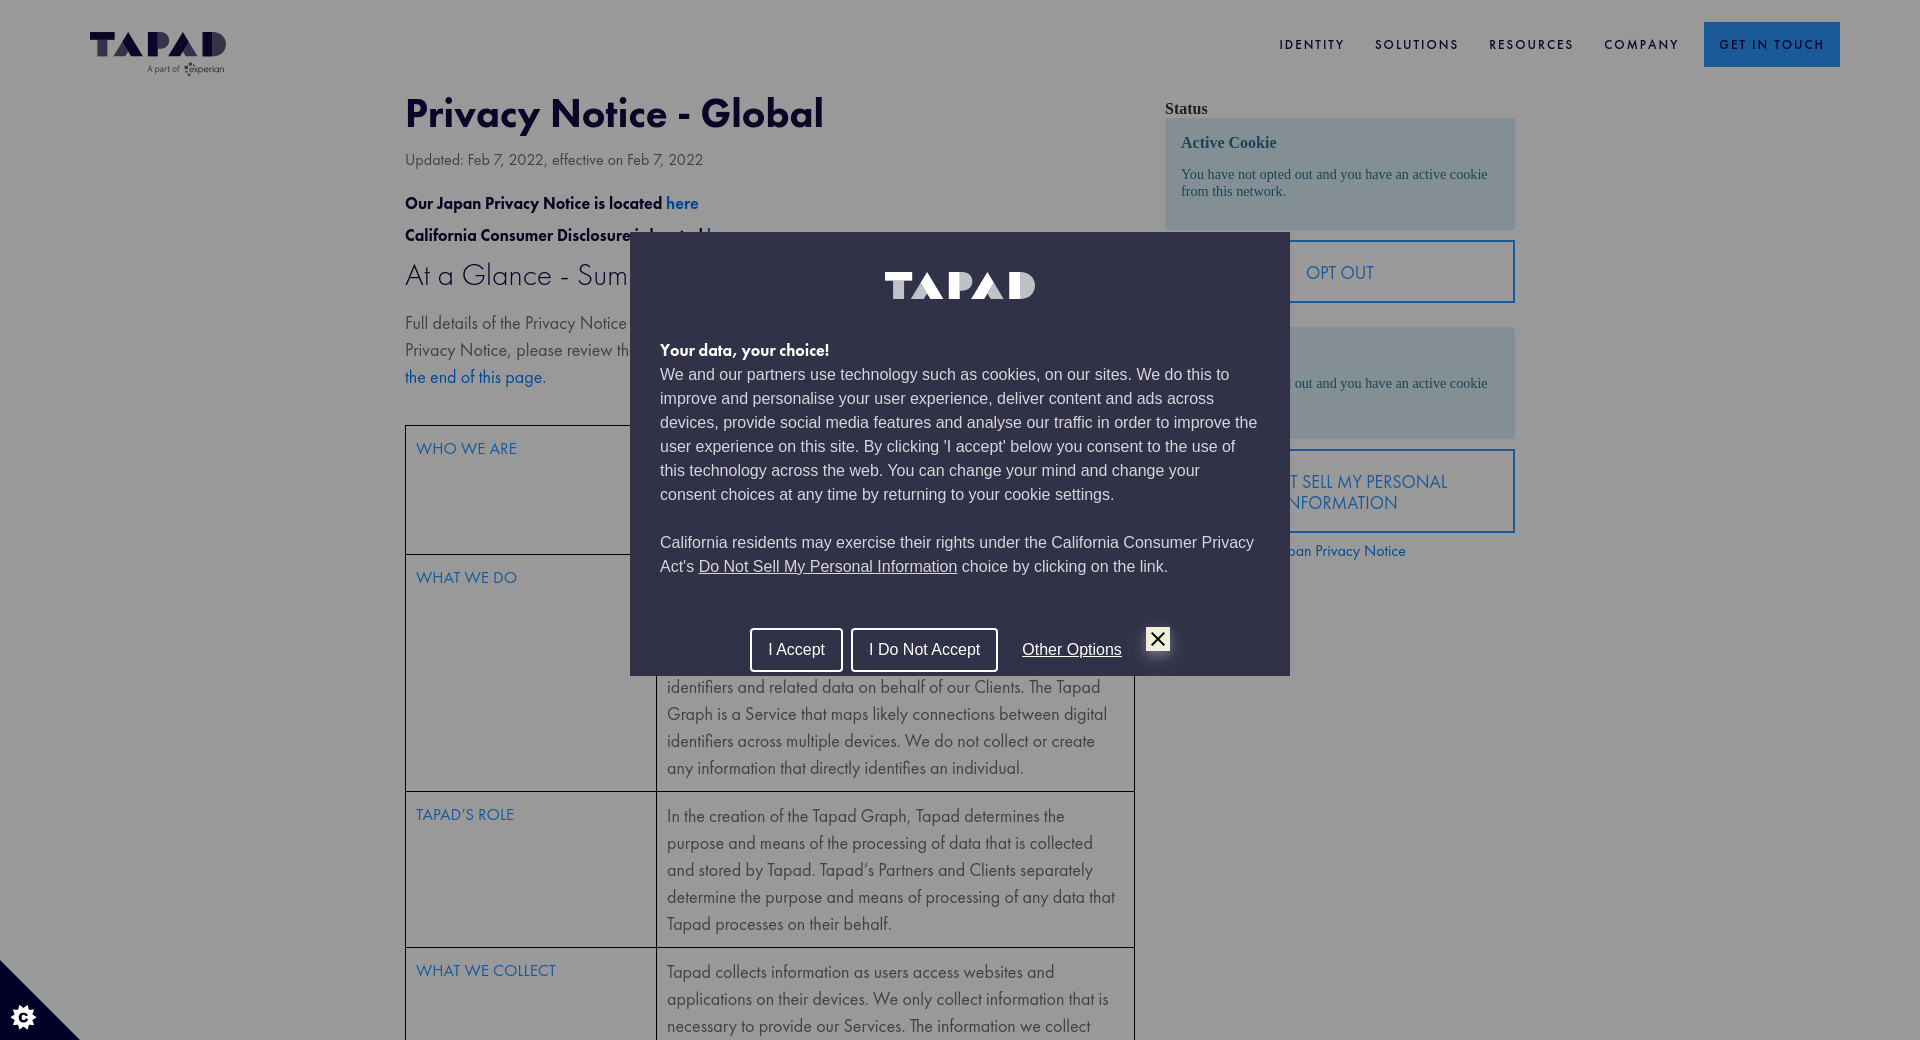1920x1040 pixels.
Task: Click the Status label in sidebar
Action: tap(1186, 109)
